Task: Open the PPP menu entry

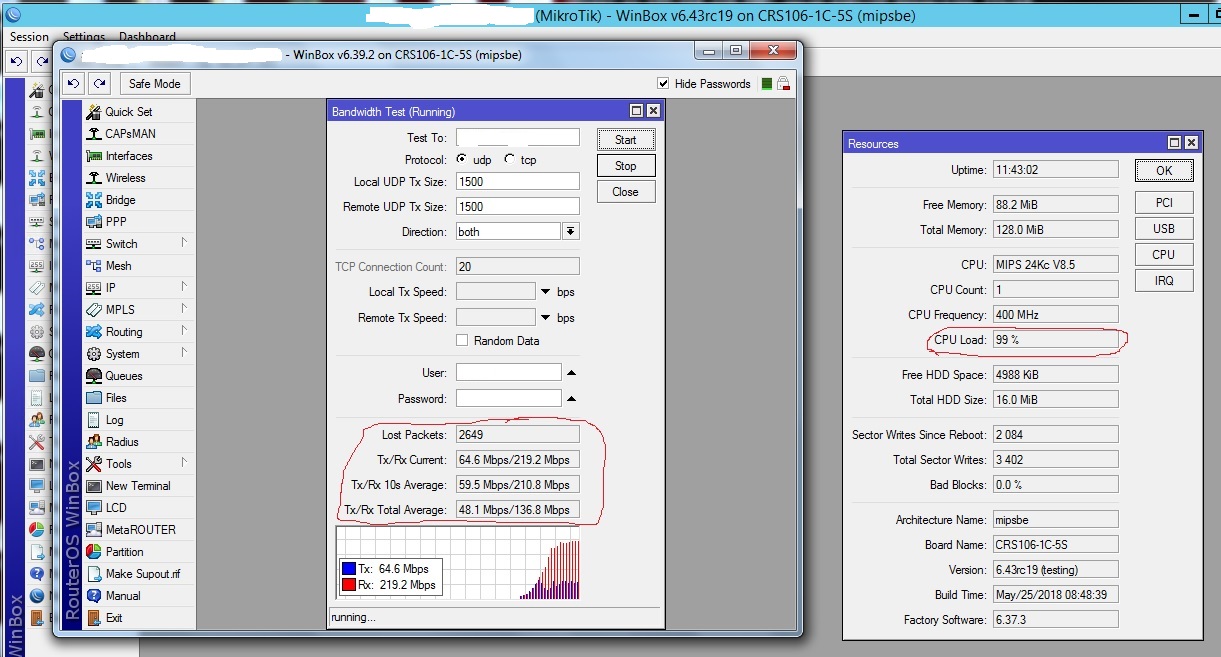Action: coord(116,222)
